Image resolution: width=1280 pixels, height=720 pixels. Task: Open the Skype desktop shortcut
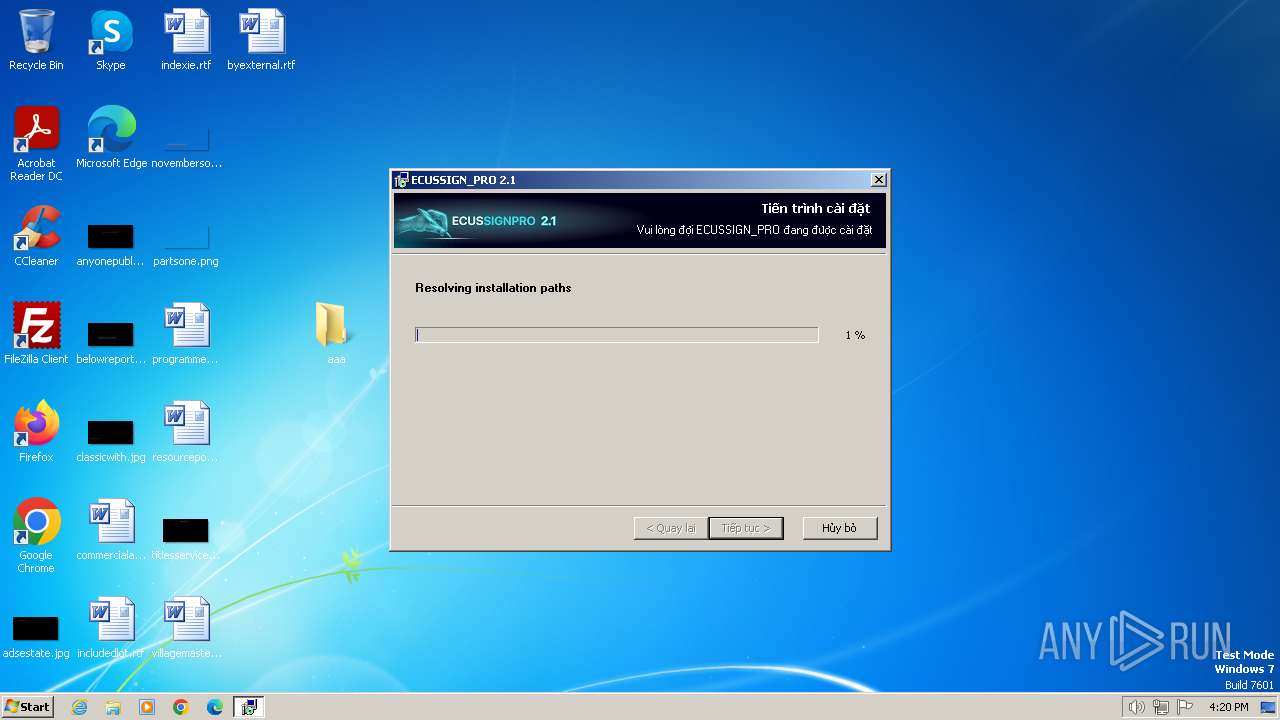pyautogui.click(x=111, y=40)
